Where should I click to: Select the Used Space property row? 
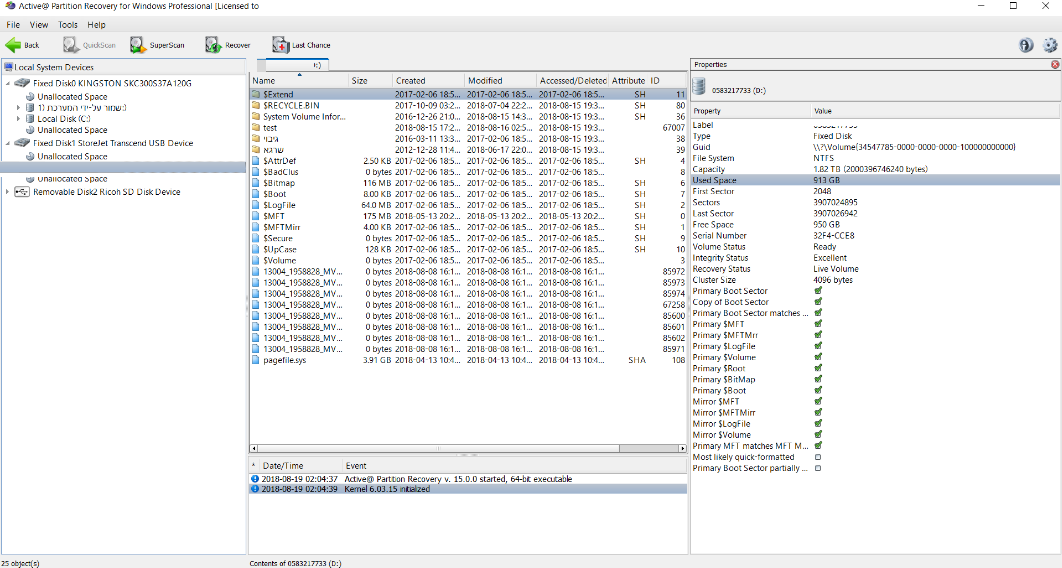875,180
